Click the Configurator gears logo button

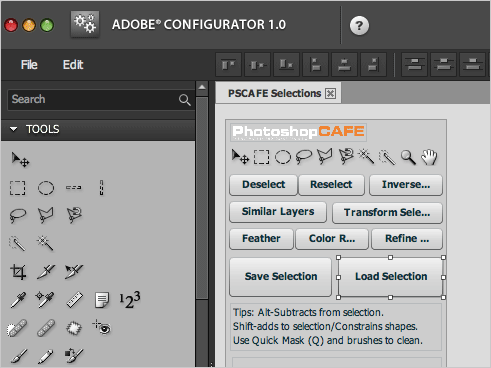(x=85, y=24)
